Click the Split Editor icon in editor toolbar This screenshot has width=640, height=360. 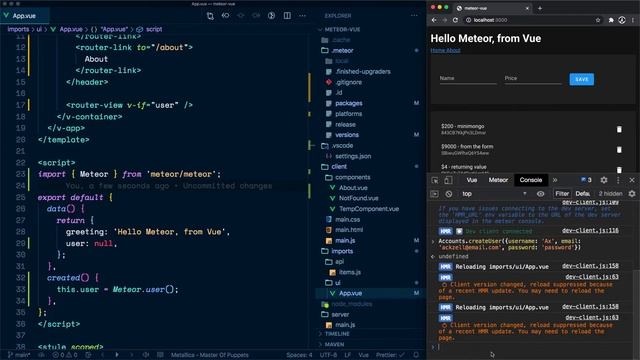pos(287,16)
